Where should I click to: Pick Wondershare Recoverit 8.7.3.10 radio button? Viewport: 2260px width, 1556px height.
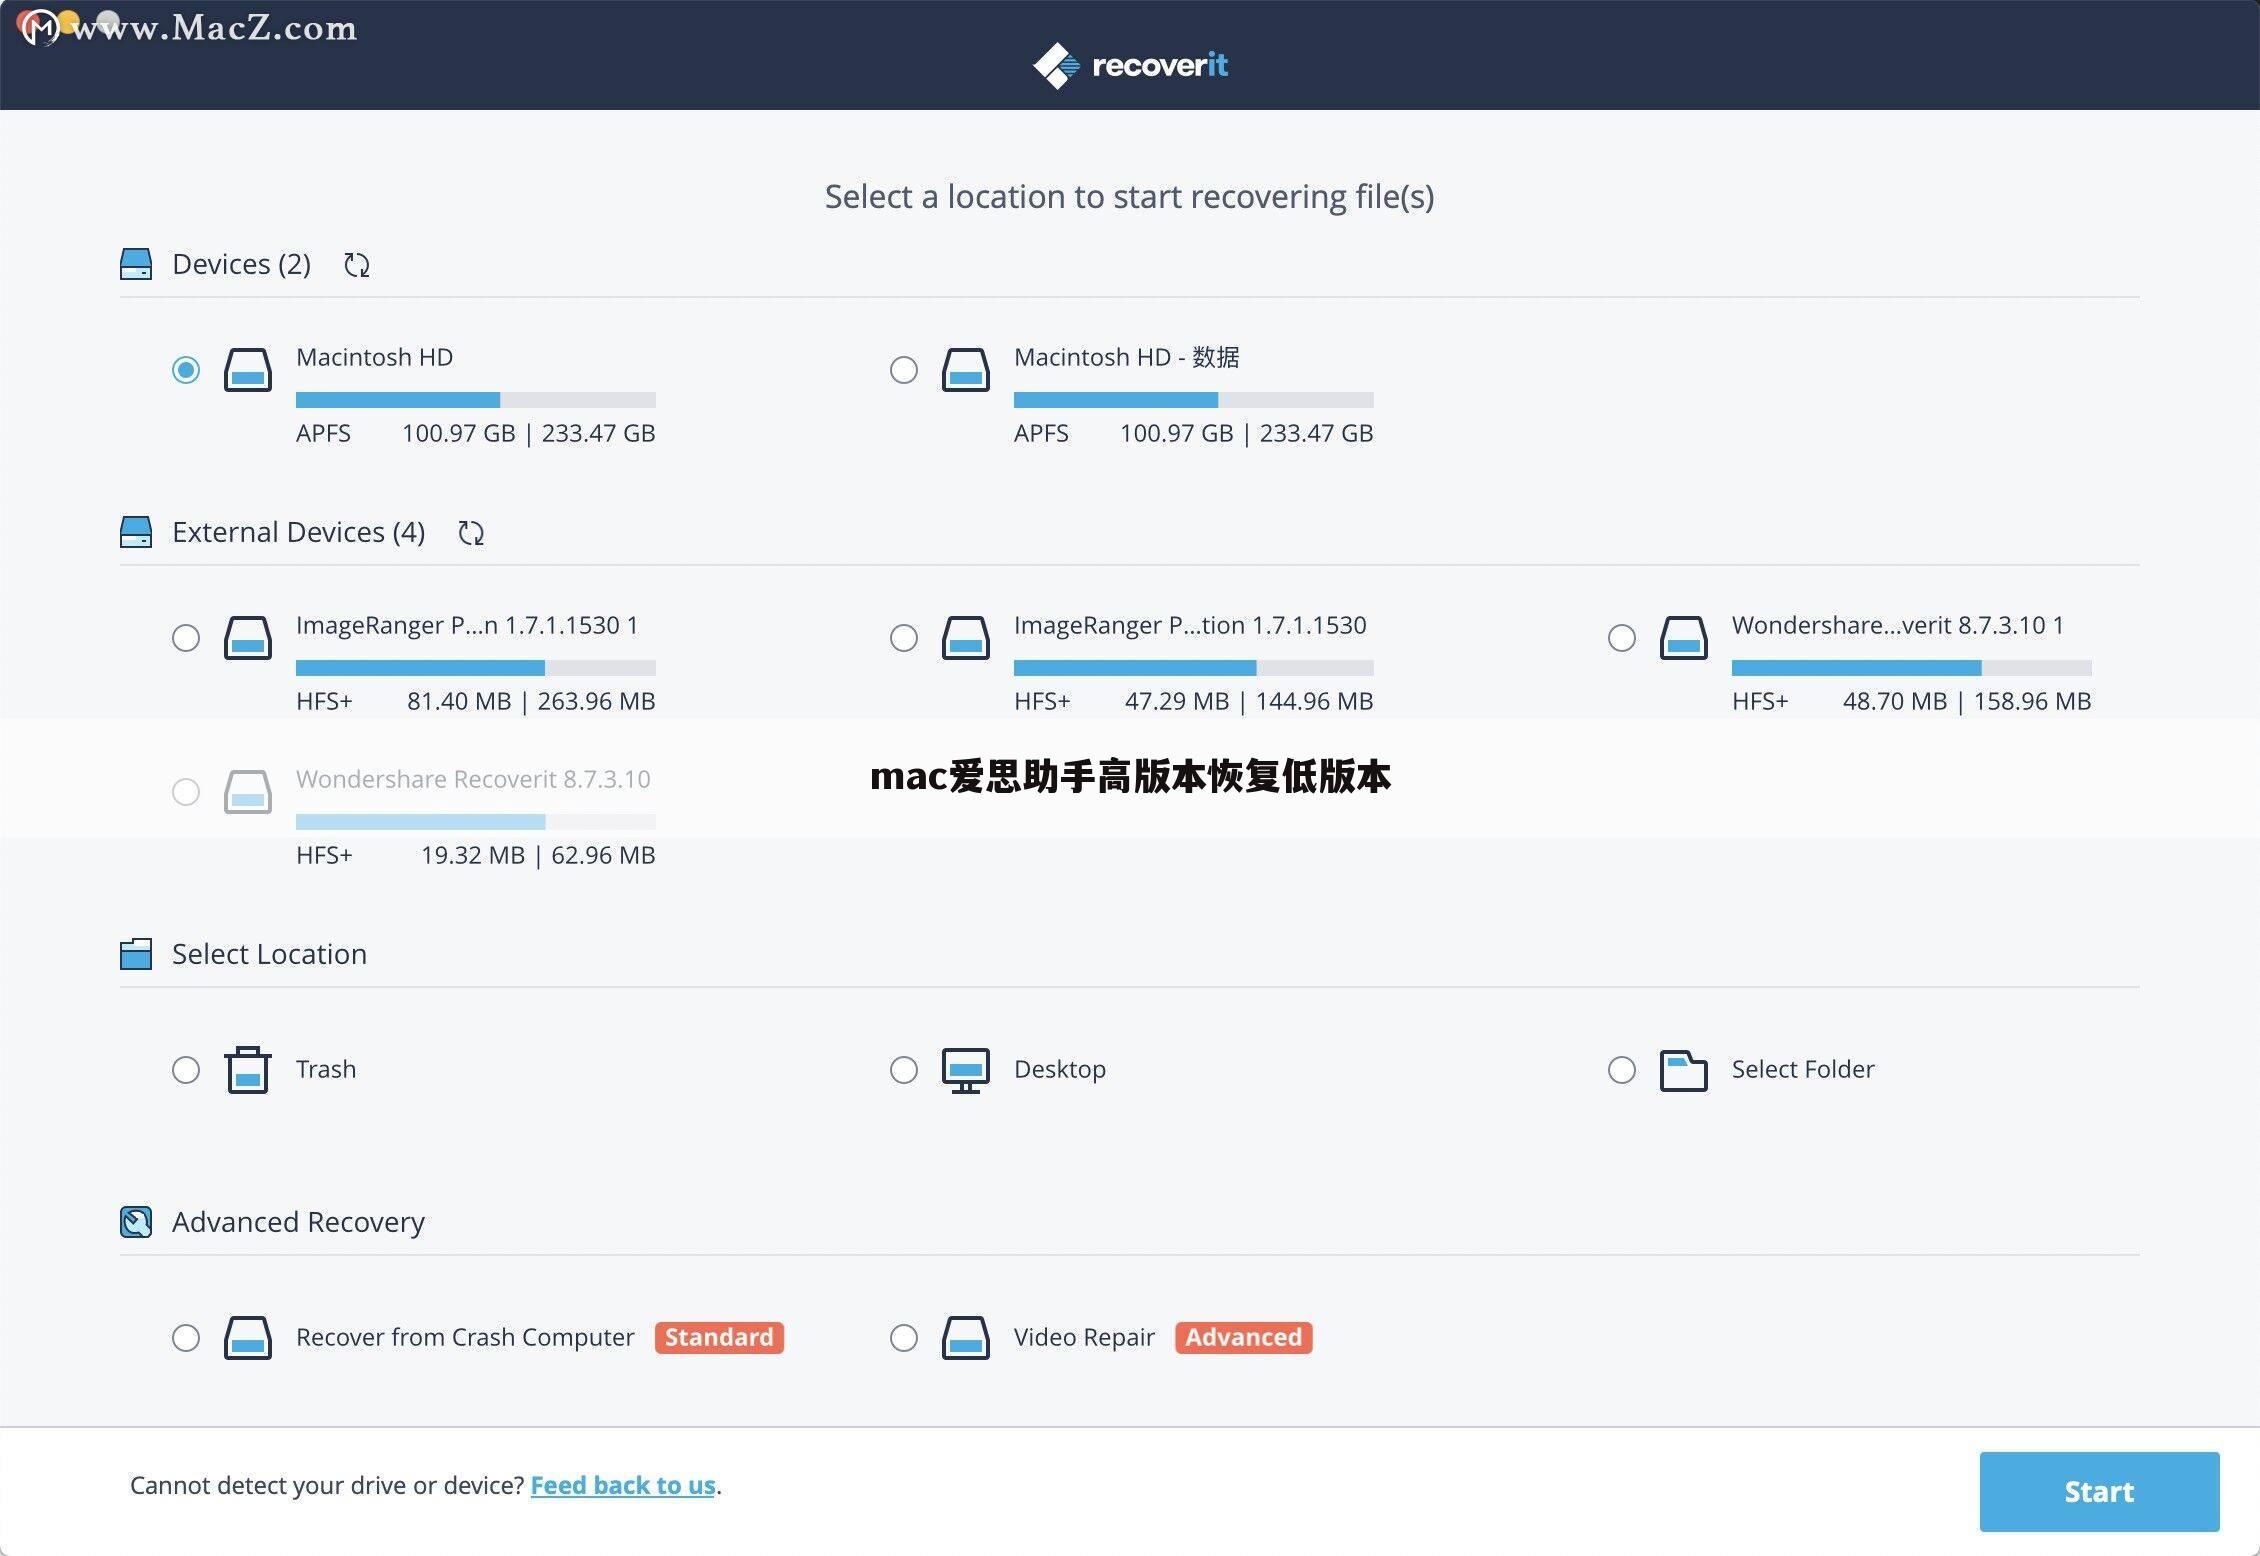click(x=186, y=792)
